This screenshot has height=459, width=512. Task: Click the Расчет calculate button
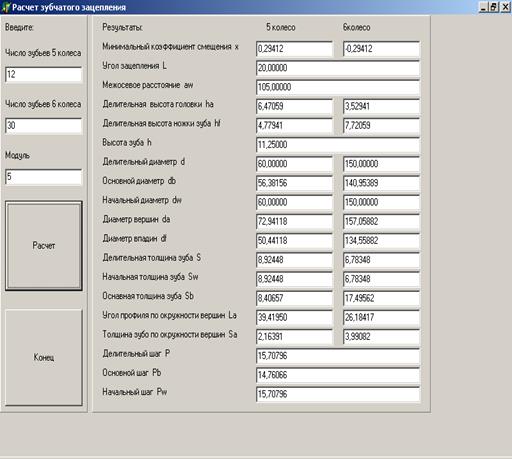(44, 245)
